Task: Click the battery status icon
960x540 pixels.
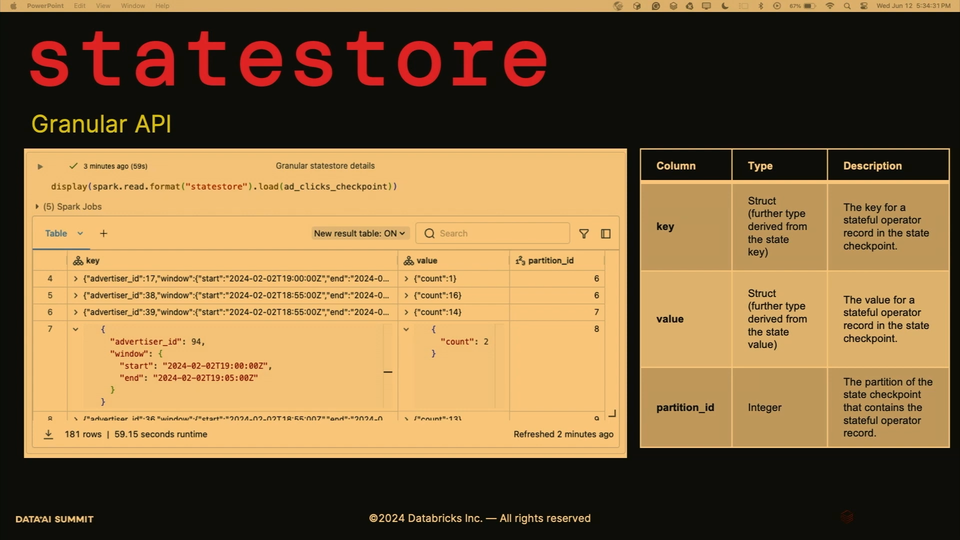Action: 809,6
